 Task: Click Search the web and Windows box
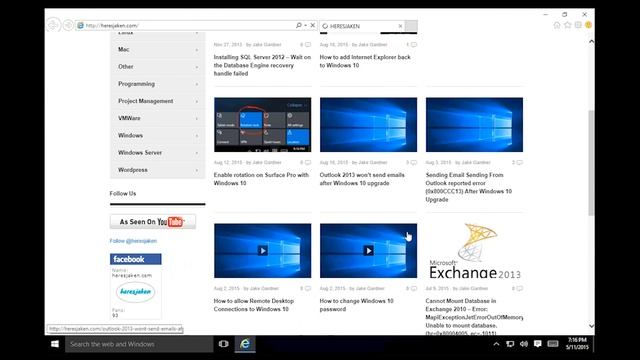point(139,344)
